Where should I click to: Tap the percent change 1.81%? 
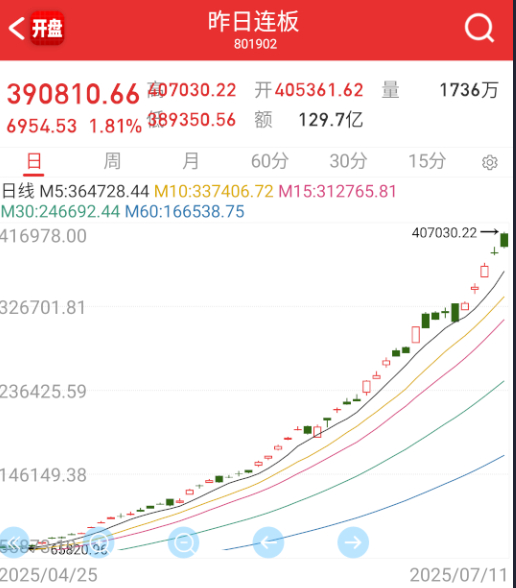[116, 126]
